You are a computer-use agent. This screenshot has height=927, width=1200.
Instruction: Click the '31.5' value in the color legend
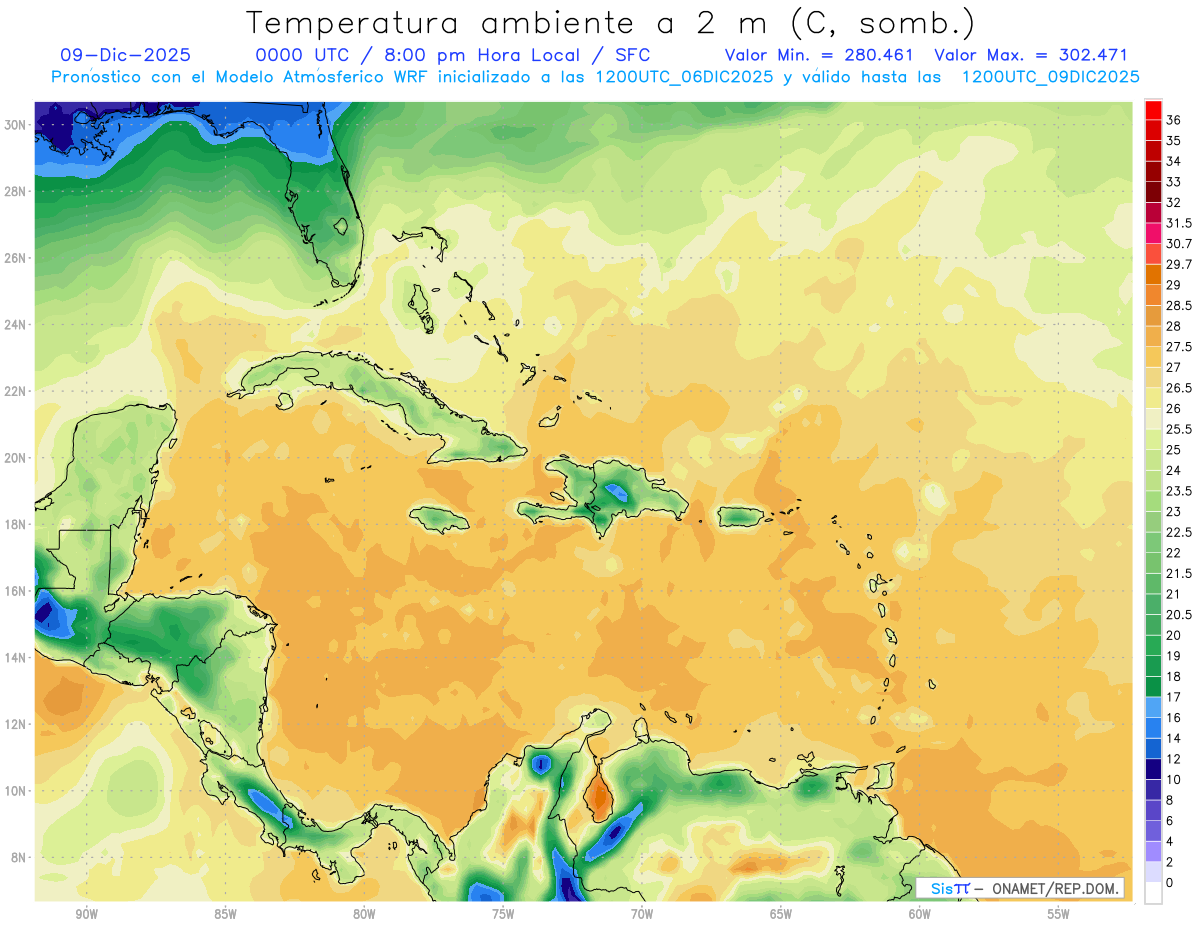[x=1179, y=223]
